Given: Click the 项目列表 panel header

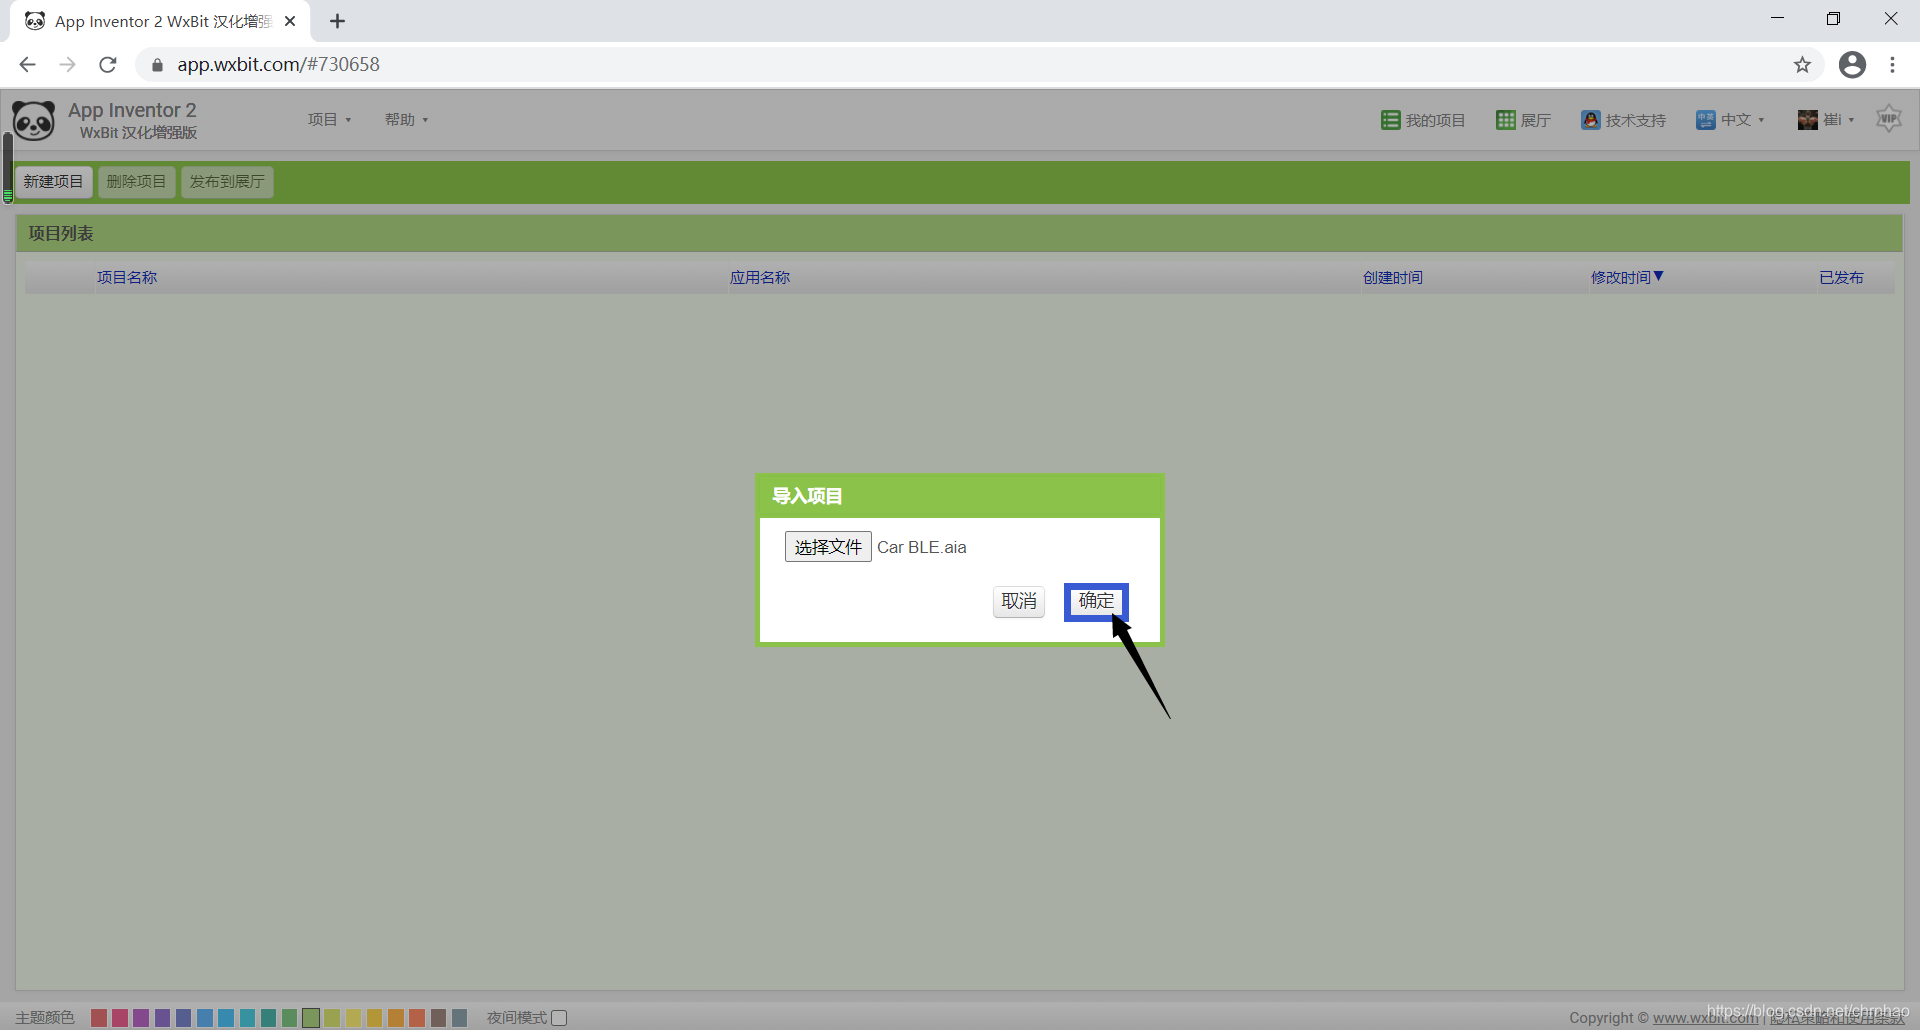Looking at the screenshot, I should coord(960,233).
